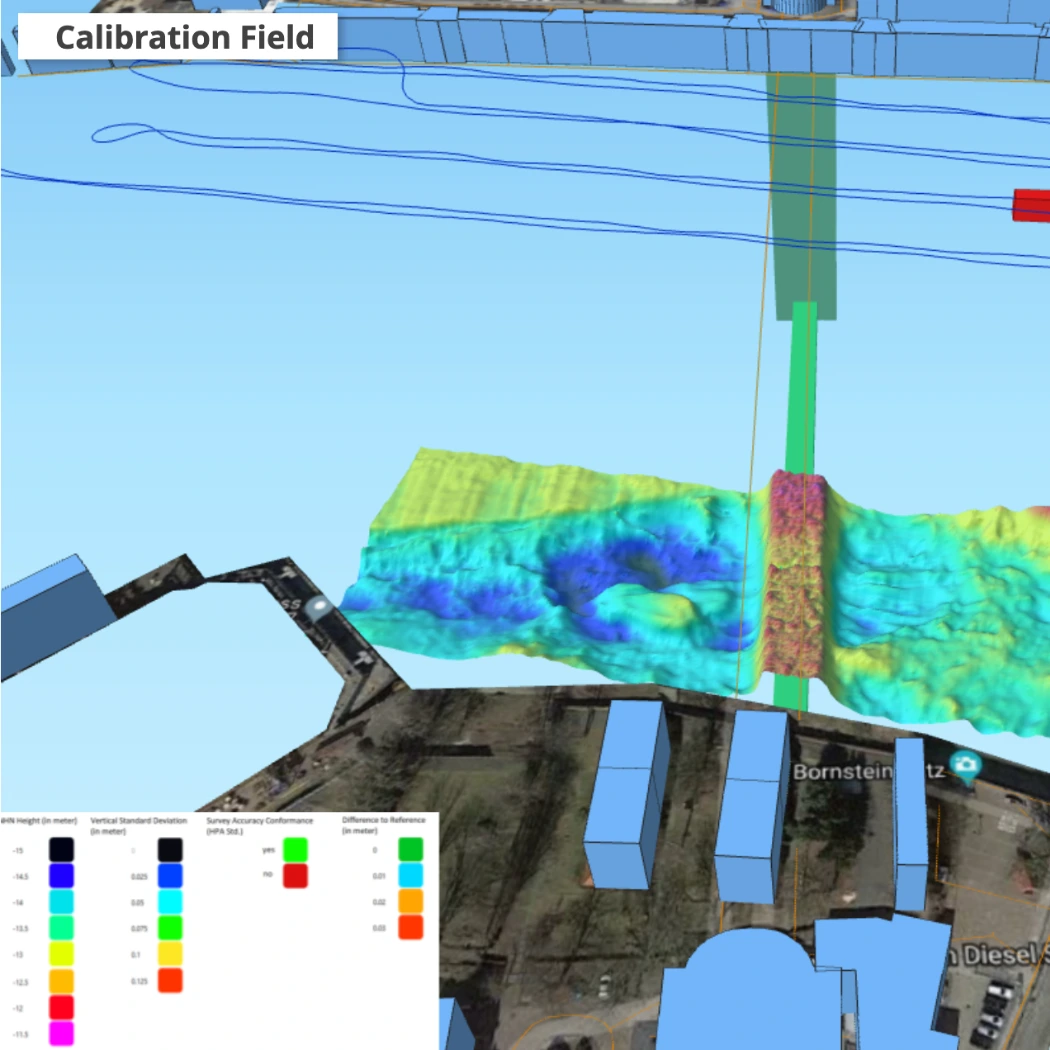Select the red block at the right edge
This screenshot has height=1050, width=1050.
tap(1031, 205)
